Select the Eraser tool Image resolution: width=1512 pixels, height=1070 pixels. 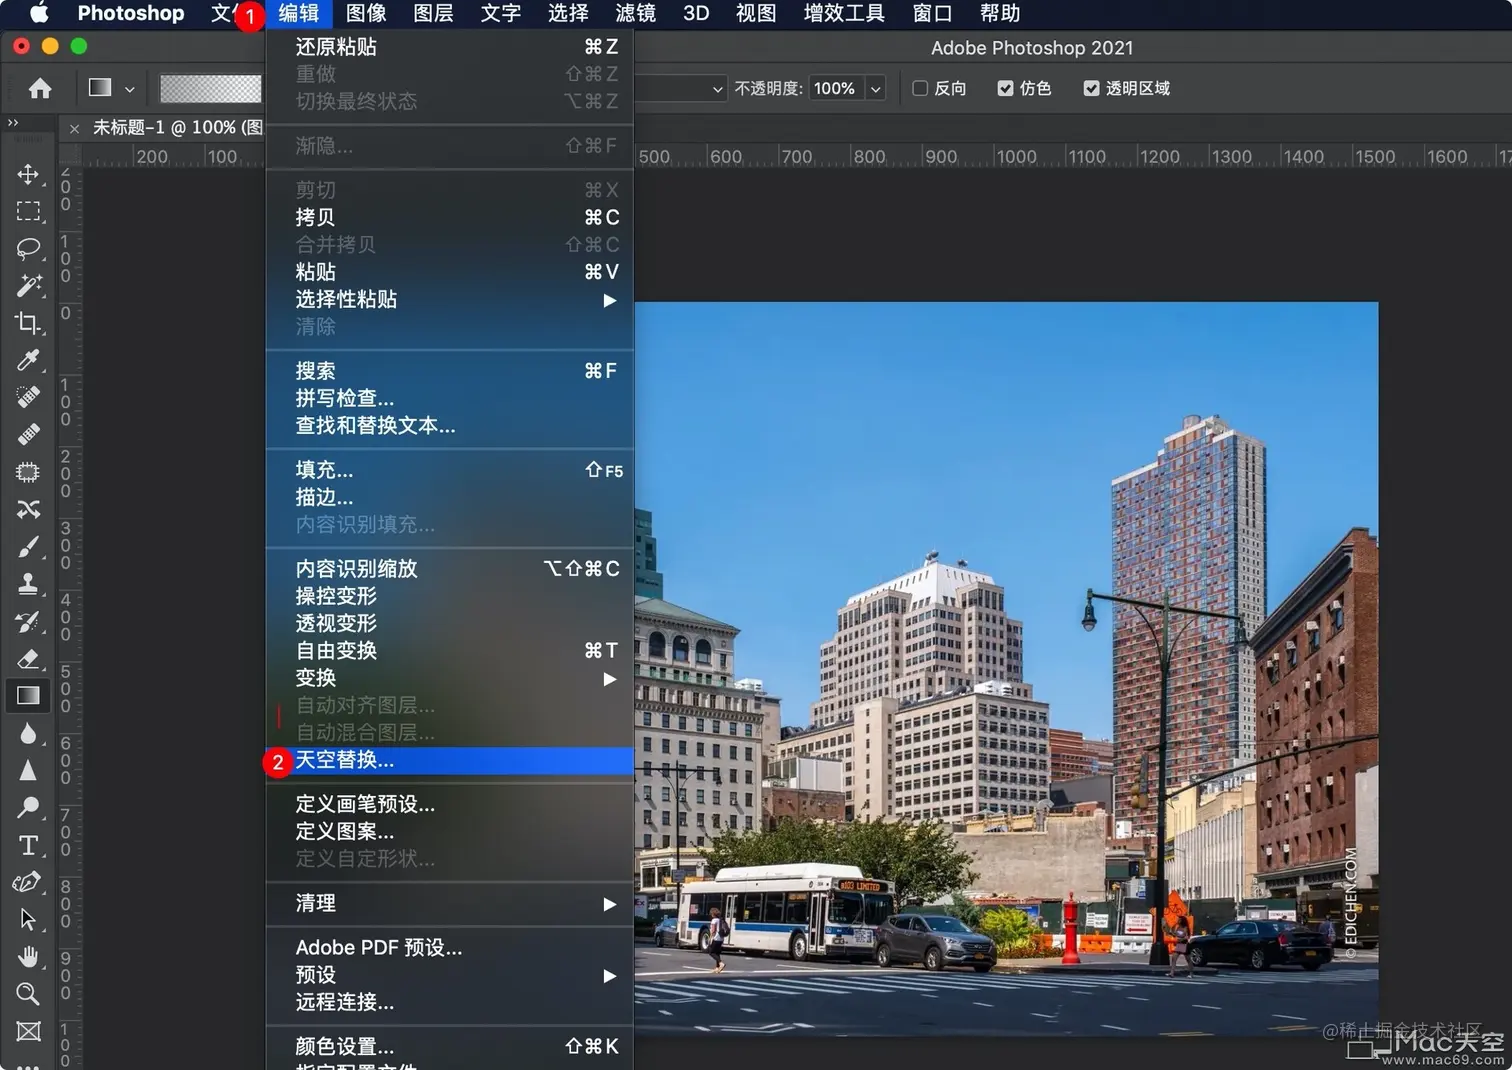[x=28, y=658]
